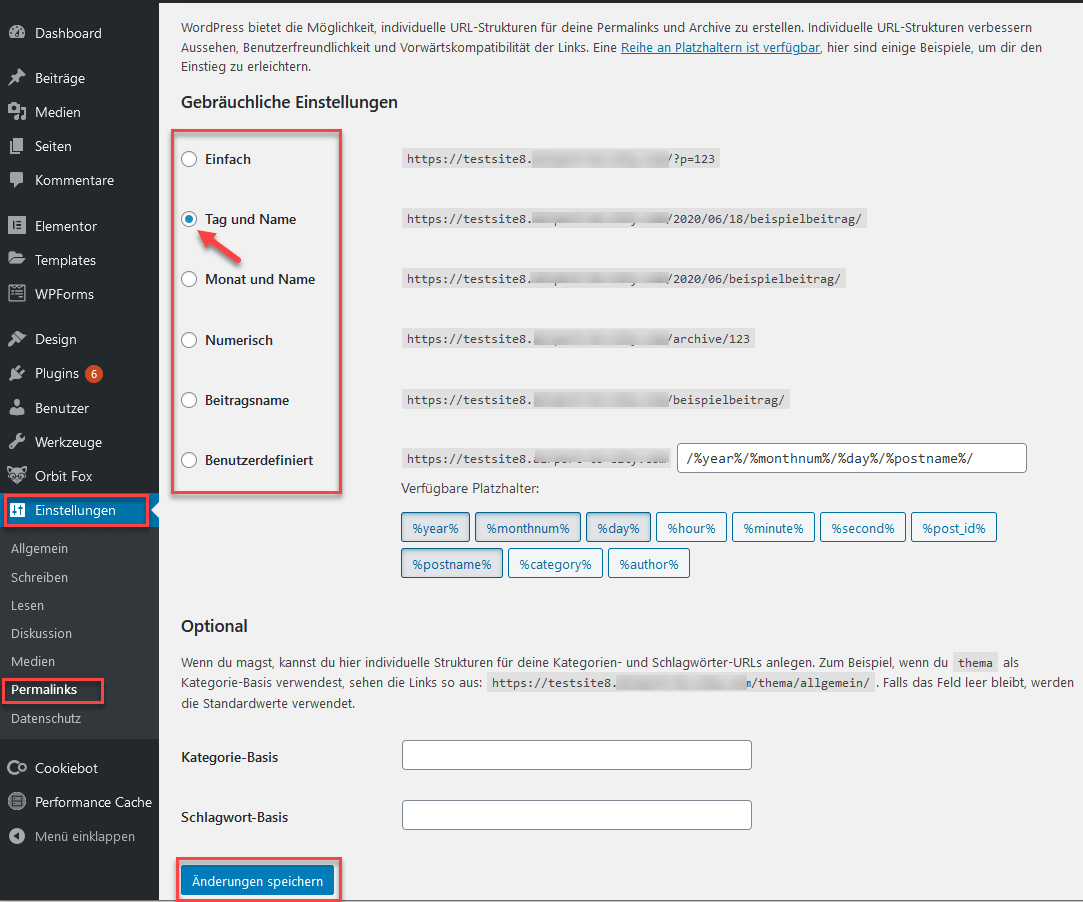
Task: Click the Schlagwort-Basis input field
Action: pos(577,815)
